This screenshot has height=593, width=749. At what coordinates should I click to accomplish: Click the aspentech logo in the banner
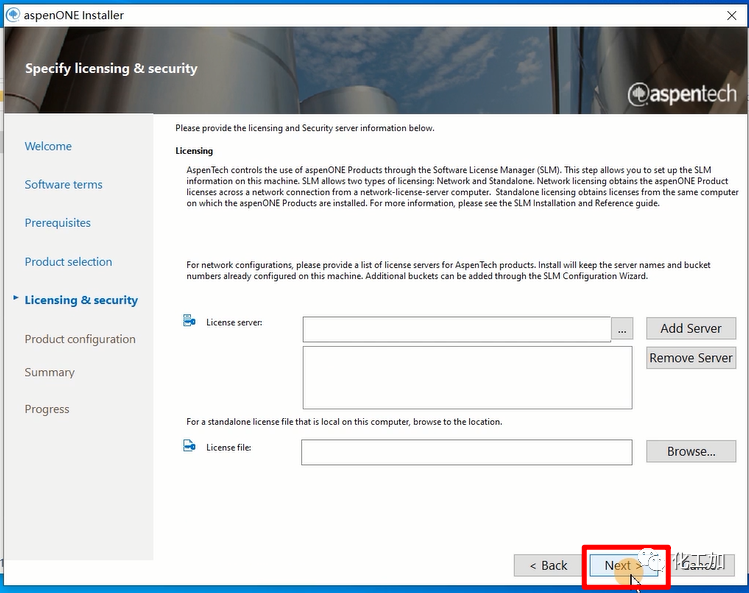pos(681,94)
